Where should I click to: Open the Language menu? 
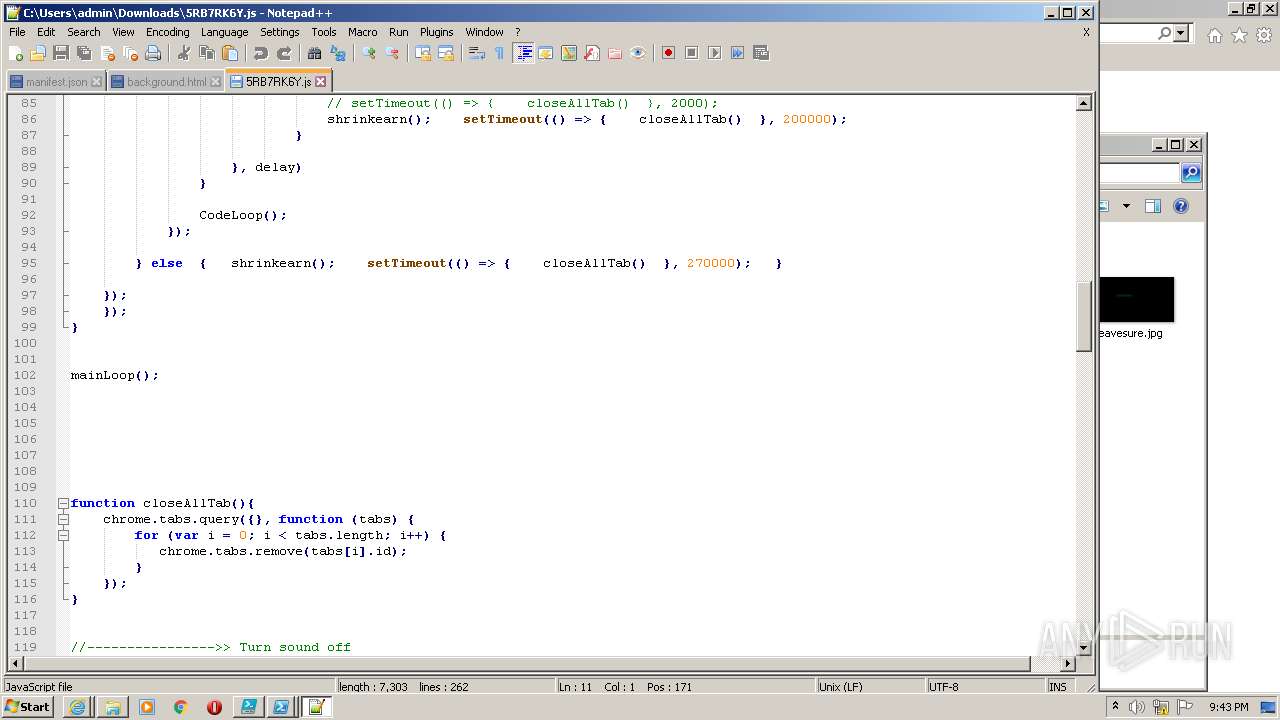(224, 32)
